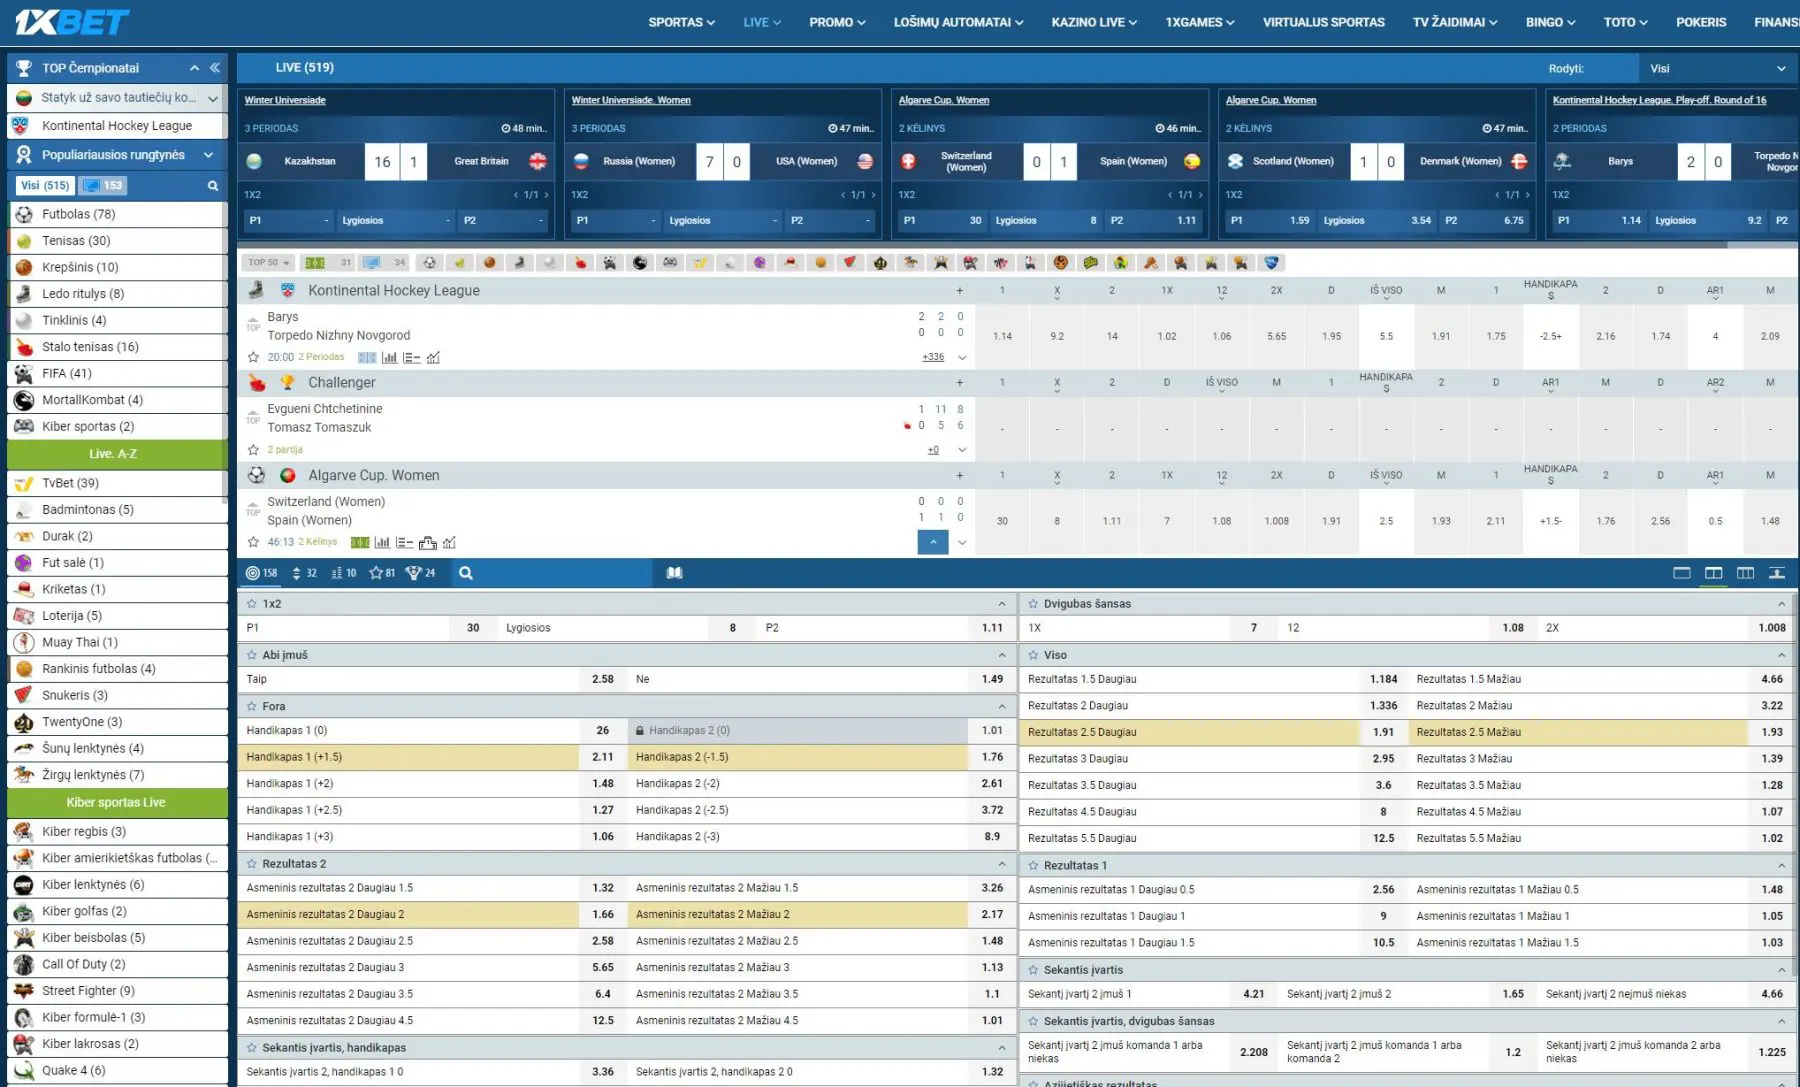
Task: Select Visi (515) tab
Action: 45,185
